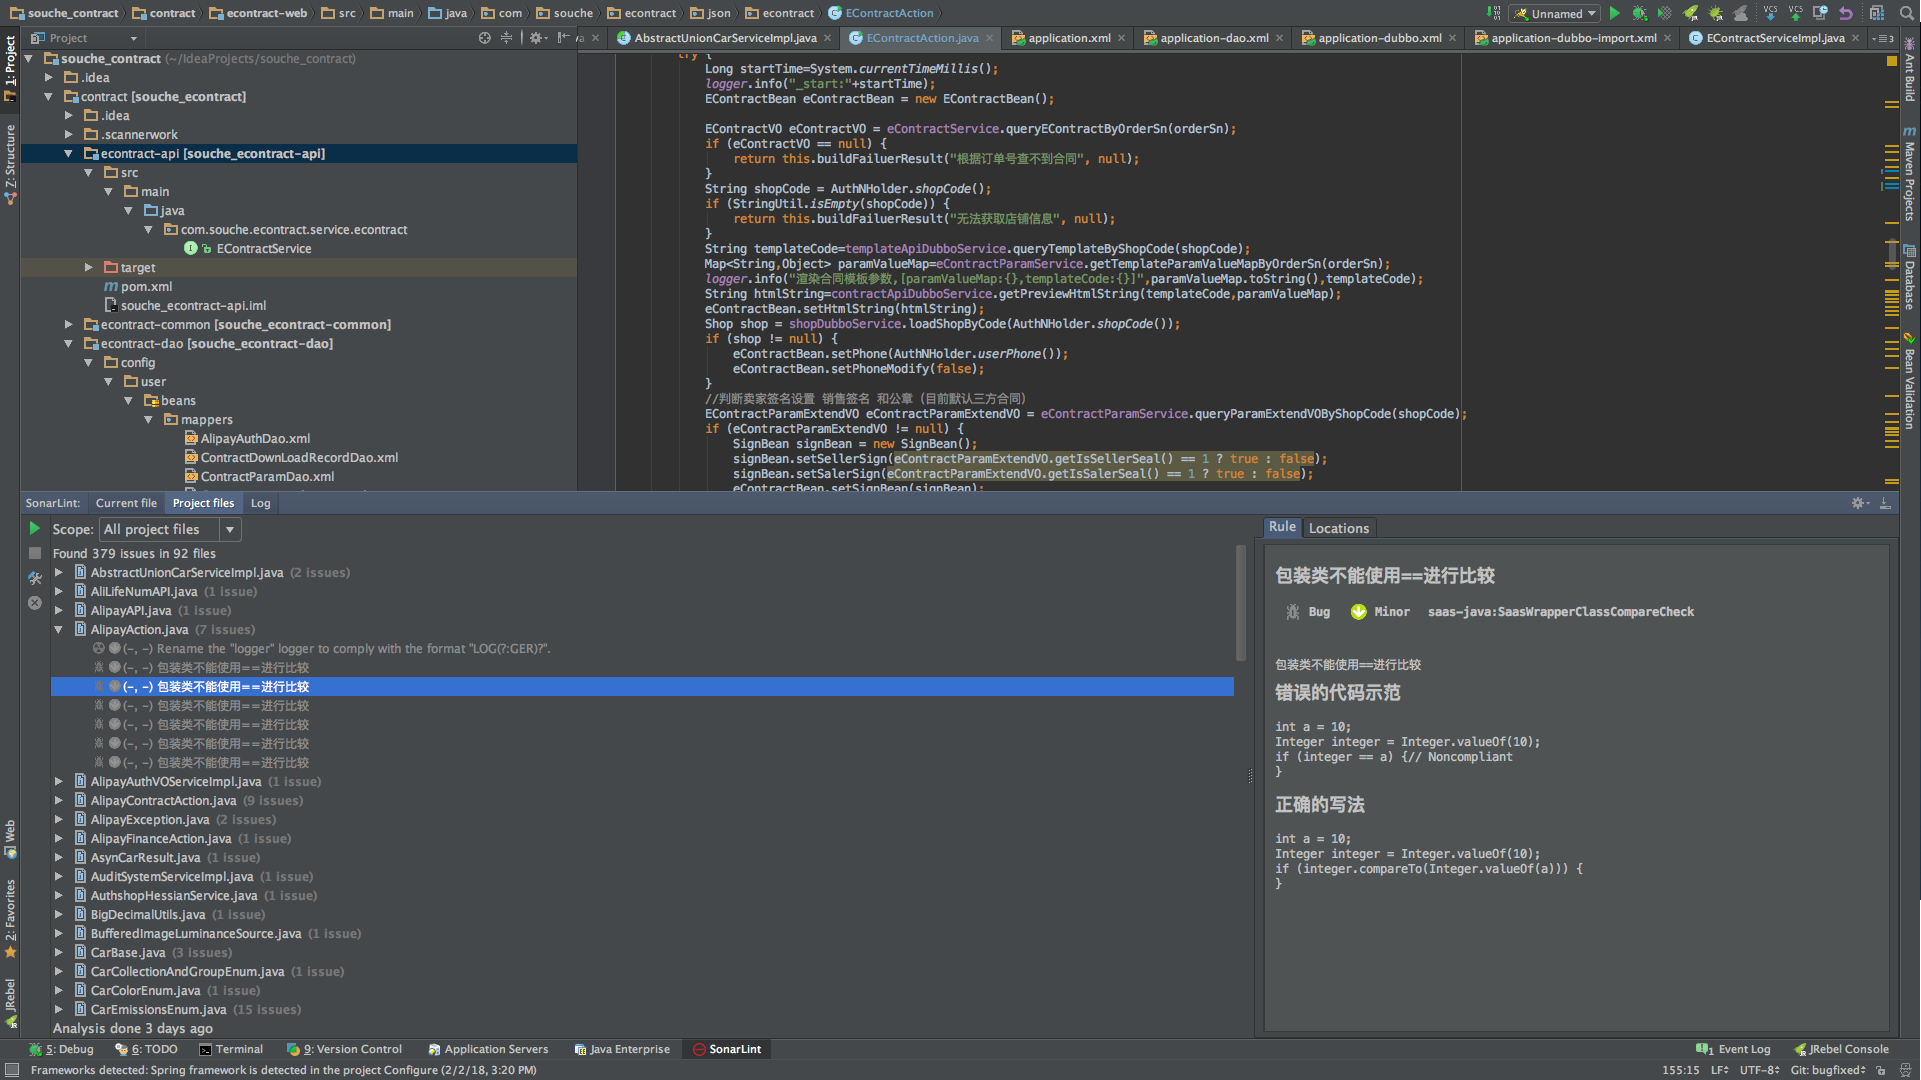Collapse all icon in Project panel header
Screen dimensions: 1921x1080
507,38
